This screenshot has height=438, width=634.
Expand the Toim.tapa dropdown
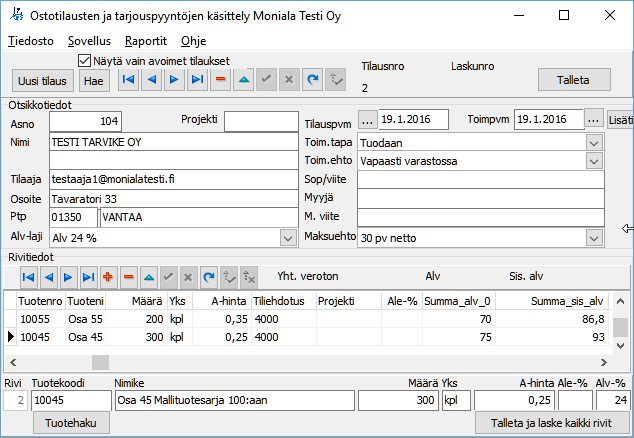click(595, 142)
